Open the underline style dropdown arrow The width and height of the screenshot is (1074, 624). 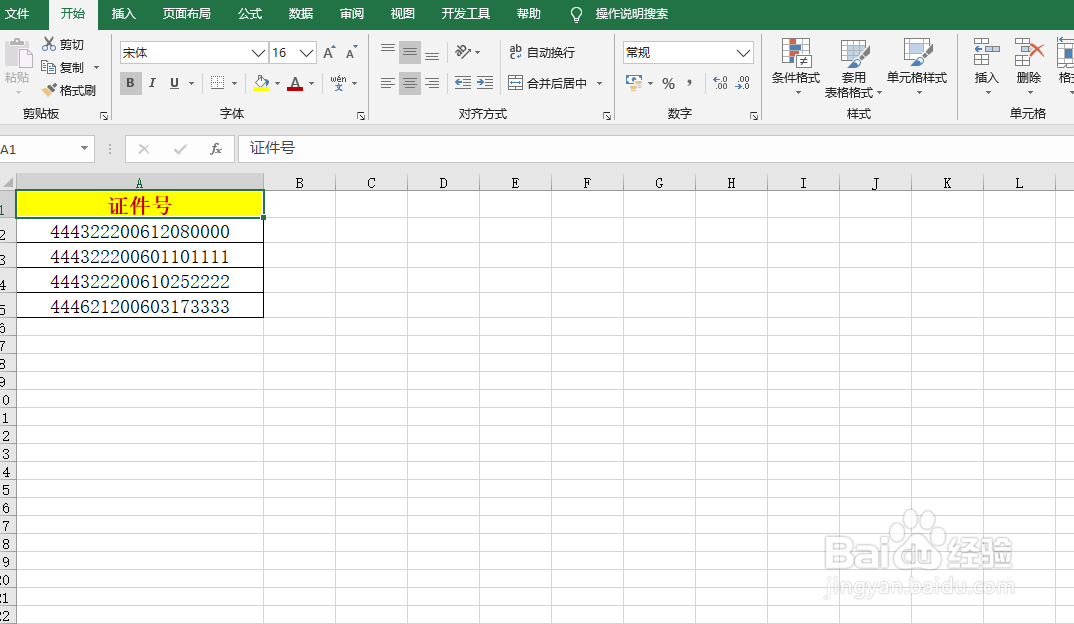point(191,83)
